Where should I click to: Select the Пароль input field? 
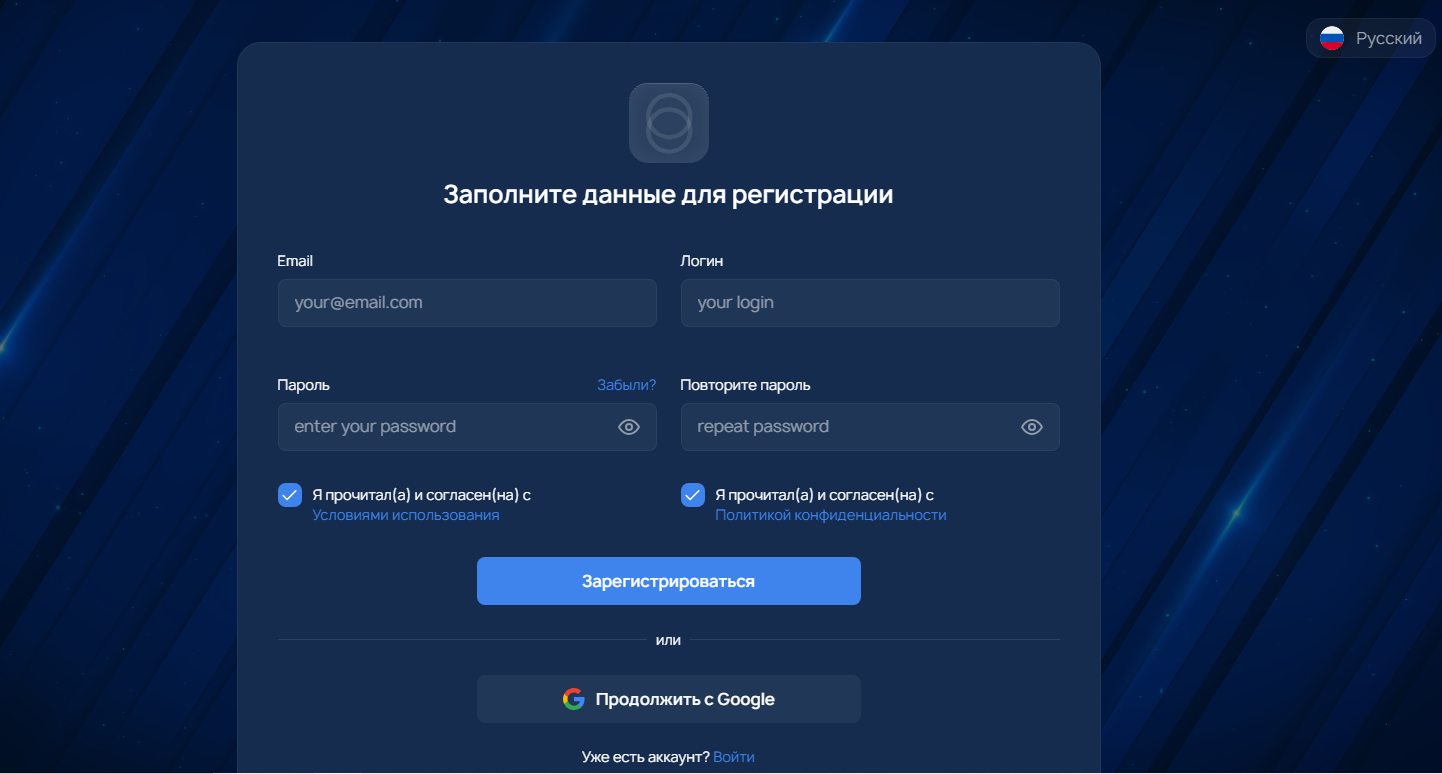(x=467, y=427)
